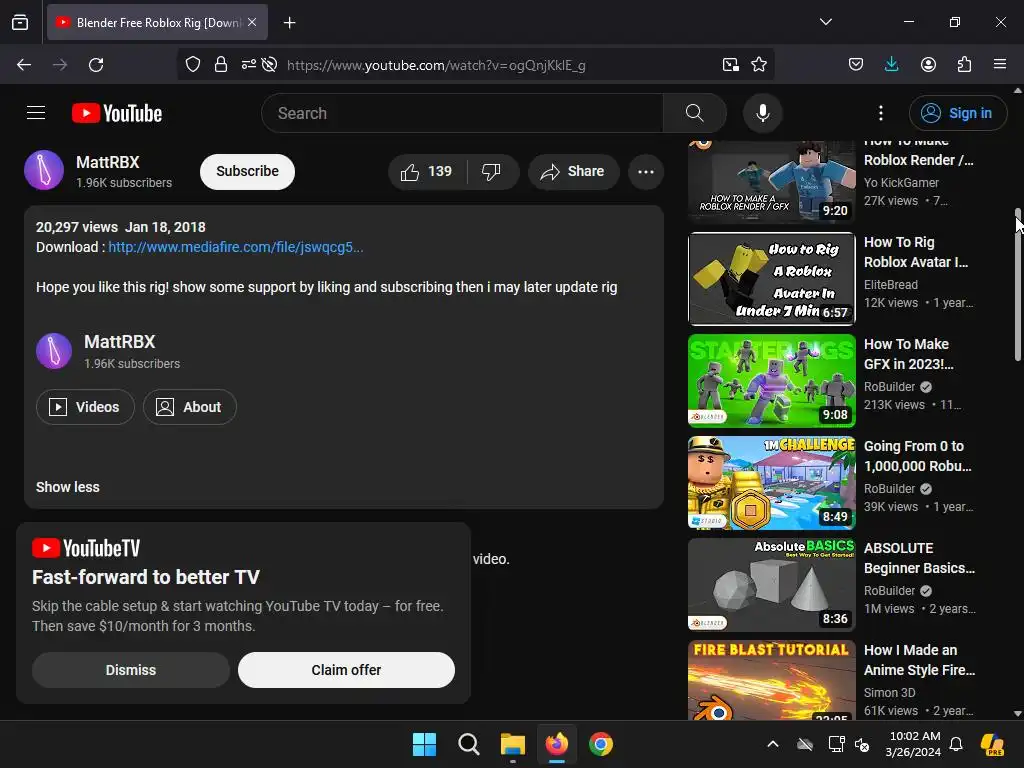The width and height of the screenshot is (1024, 768).
Task: Open File Explorer from taskbar
Action: (x=513, y=744)
